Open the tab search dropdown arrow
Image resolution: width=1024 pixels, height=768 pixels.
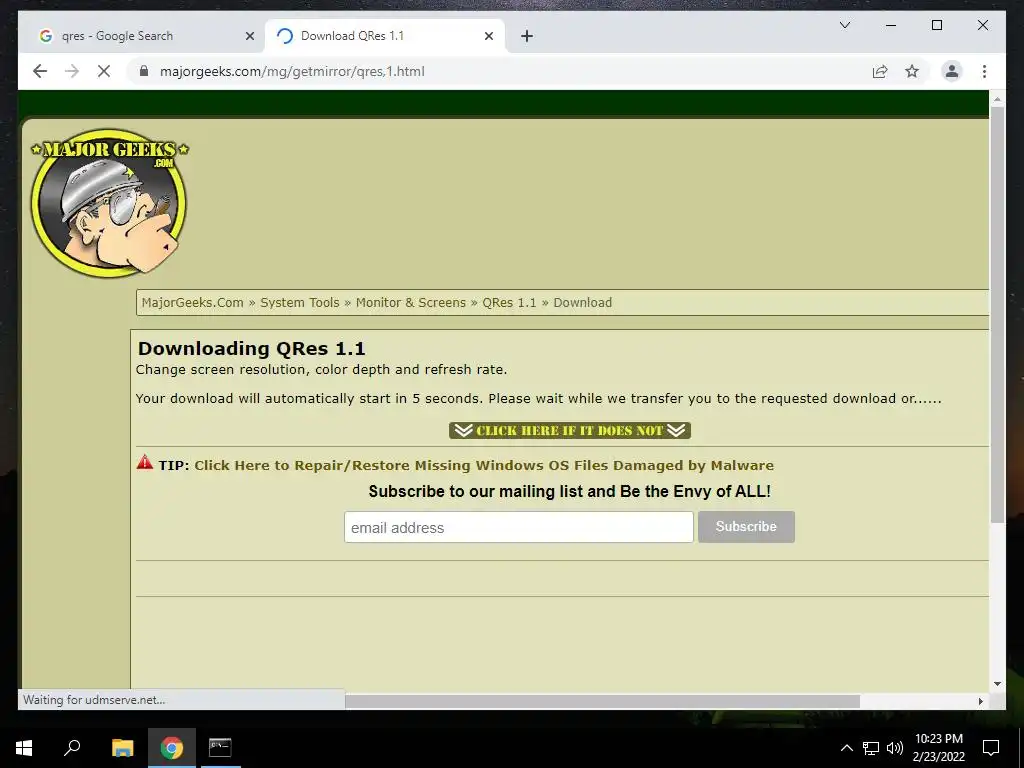click(x=844, y=25)
